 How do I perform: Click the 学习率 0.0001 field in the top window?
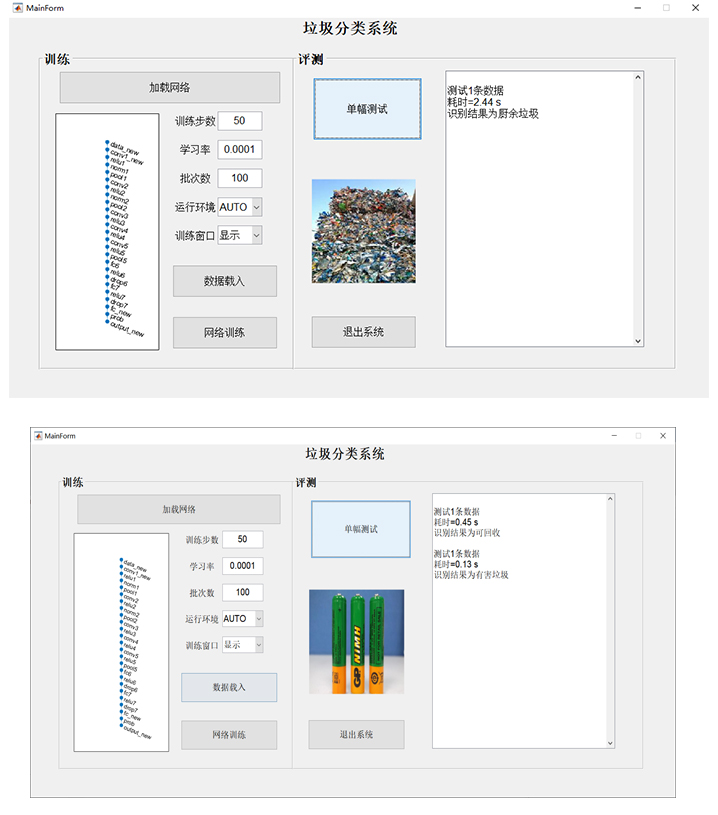coord(240,149)
